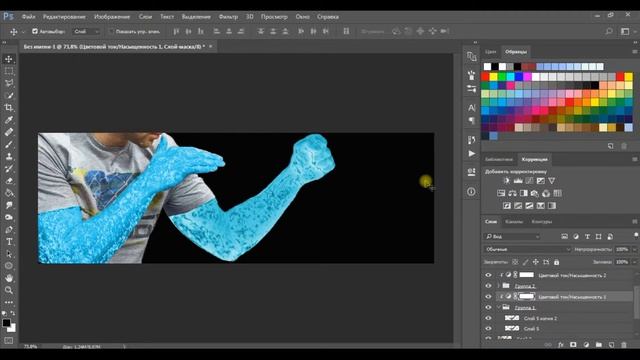The height and width of the screenshot is (360, 640).
Task: Hide the Слой 5 копия 2 layer
Action: (489, 318)
